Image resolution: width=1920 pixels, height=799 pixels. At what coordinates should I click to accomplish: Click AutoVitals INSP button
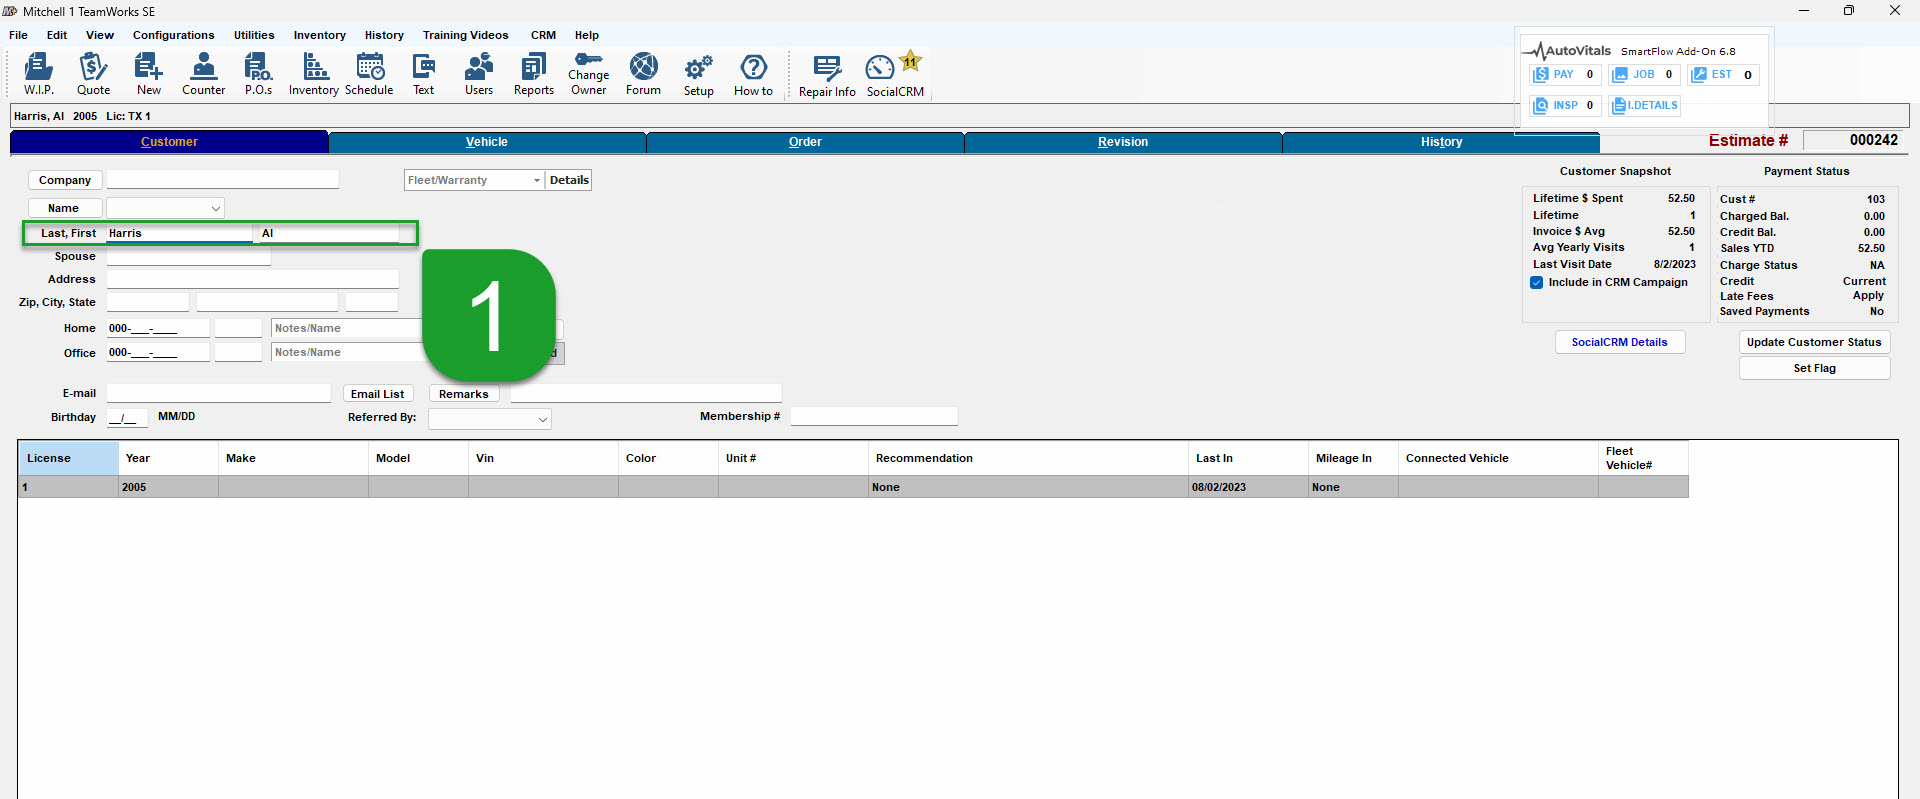click(1565, 105)
